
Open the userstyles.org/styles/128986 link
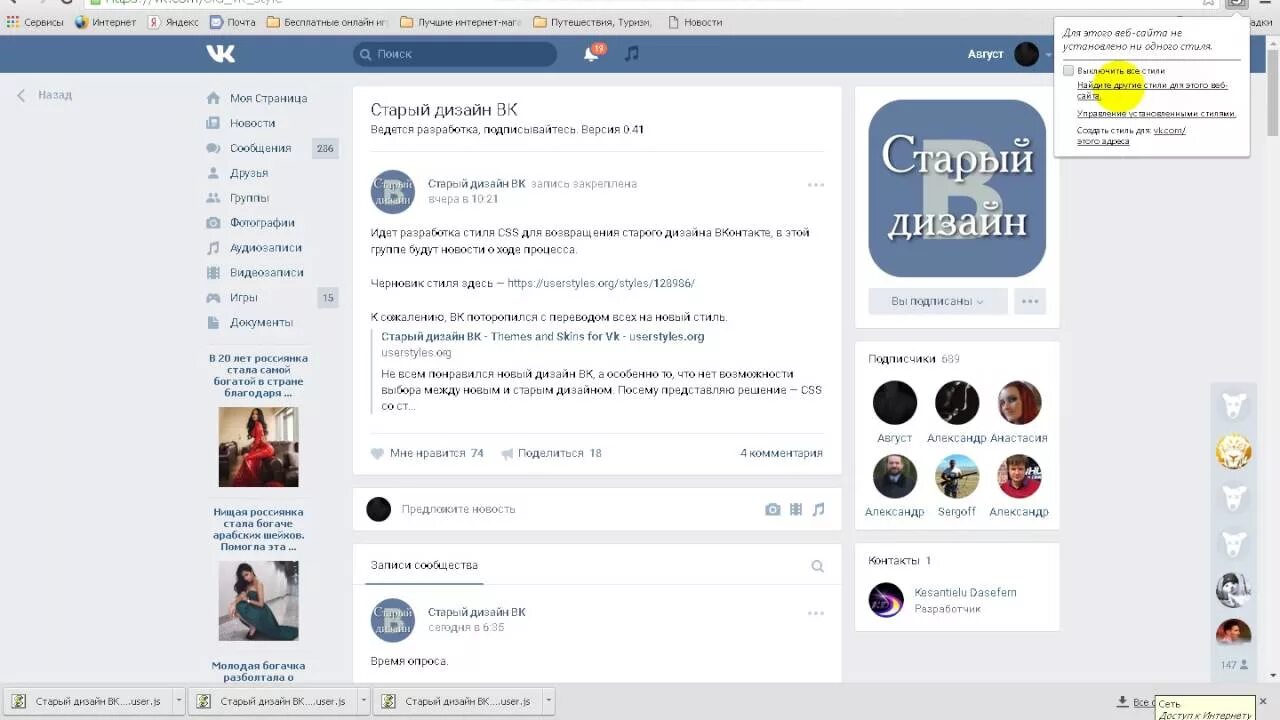[x=601, y=283]
